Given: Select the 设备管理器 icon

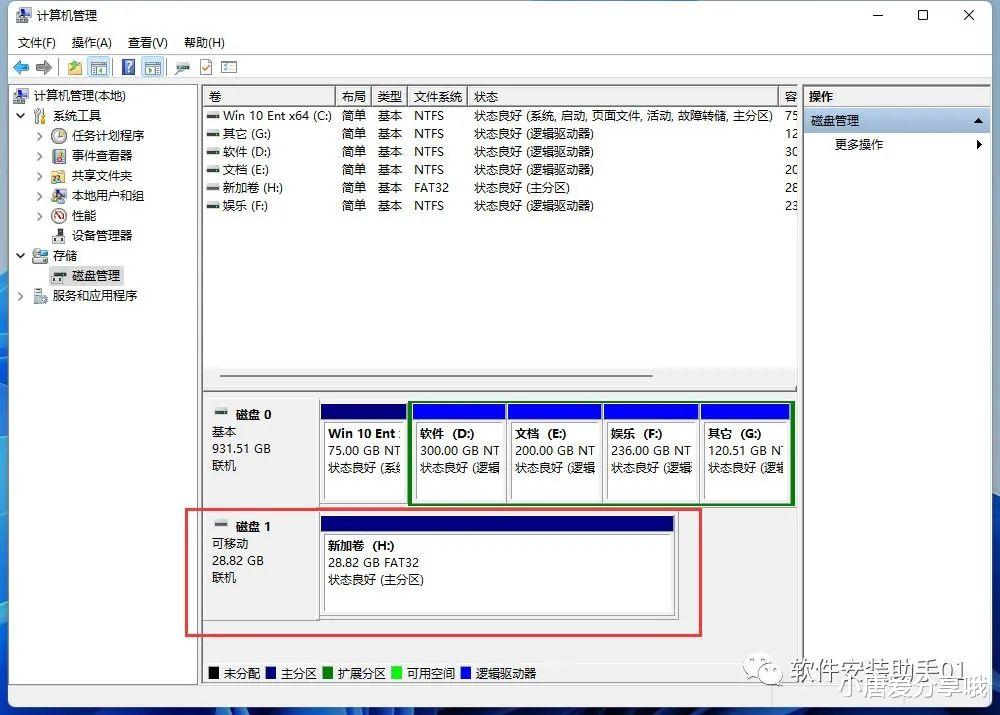Looking at the screenshot, I should coord(59,235).
